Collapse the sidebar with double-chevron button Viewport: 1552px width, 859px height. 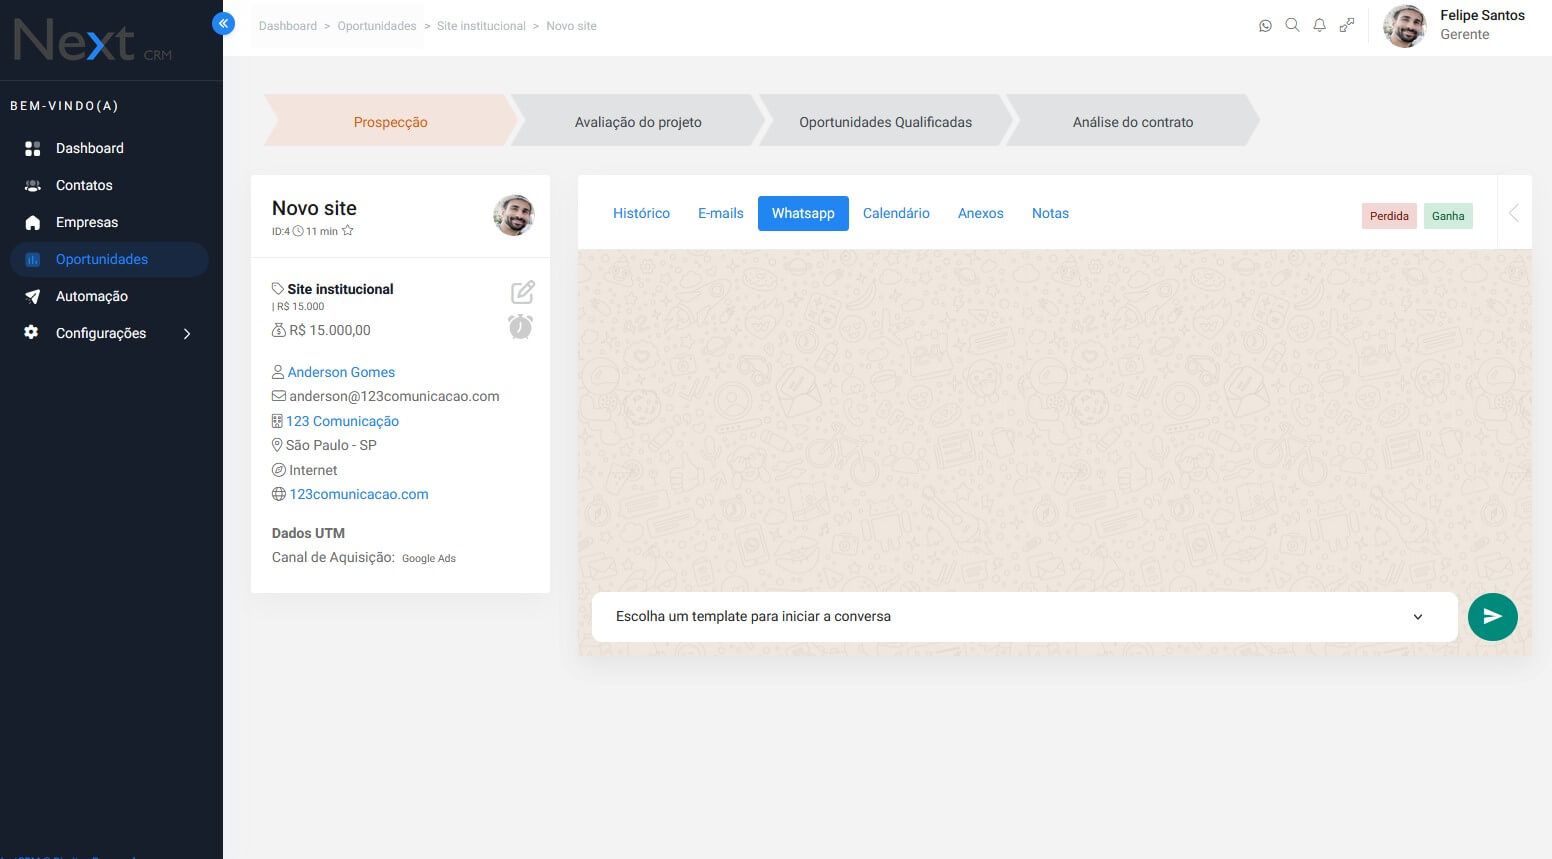click(x=223, y=23)
